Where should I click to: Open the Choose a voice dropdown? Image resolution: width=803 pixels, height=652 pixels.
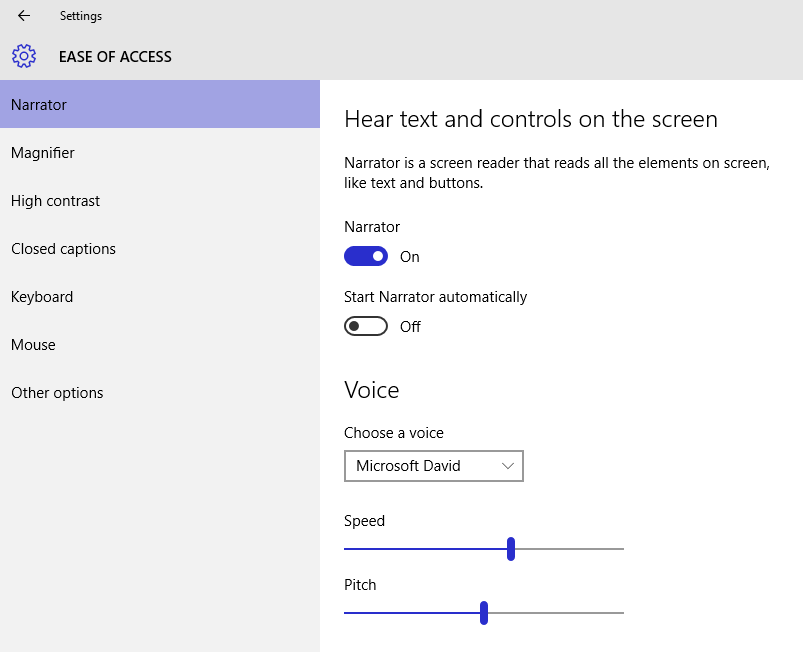pos(433,466)
